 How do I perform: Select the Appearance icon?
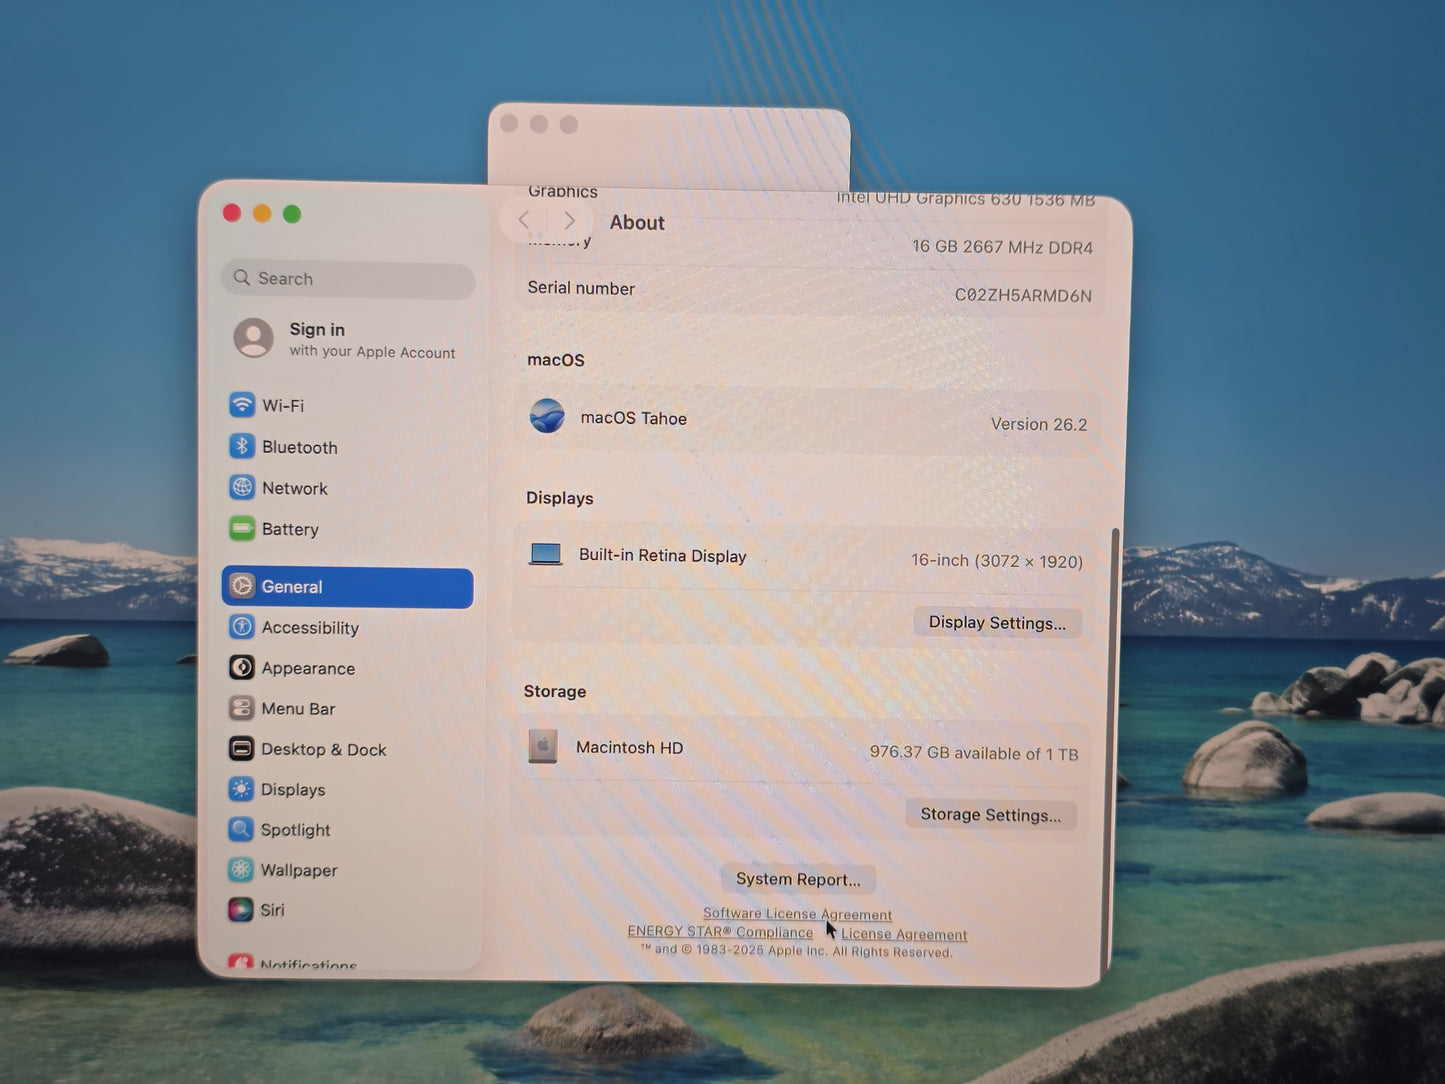241,668
